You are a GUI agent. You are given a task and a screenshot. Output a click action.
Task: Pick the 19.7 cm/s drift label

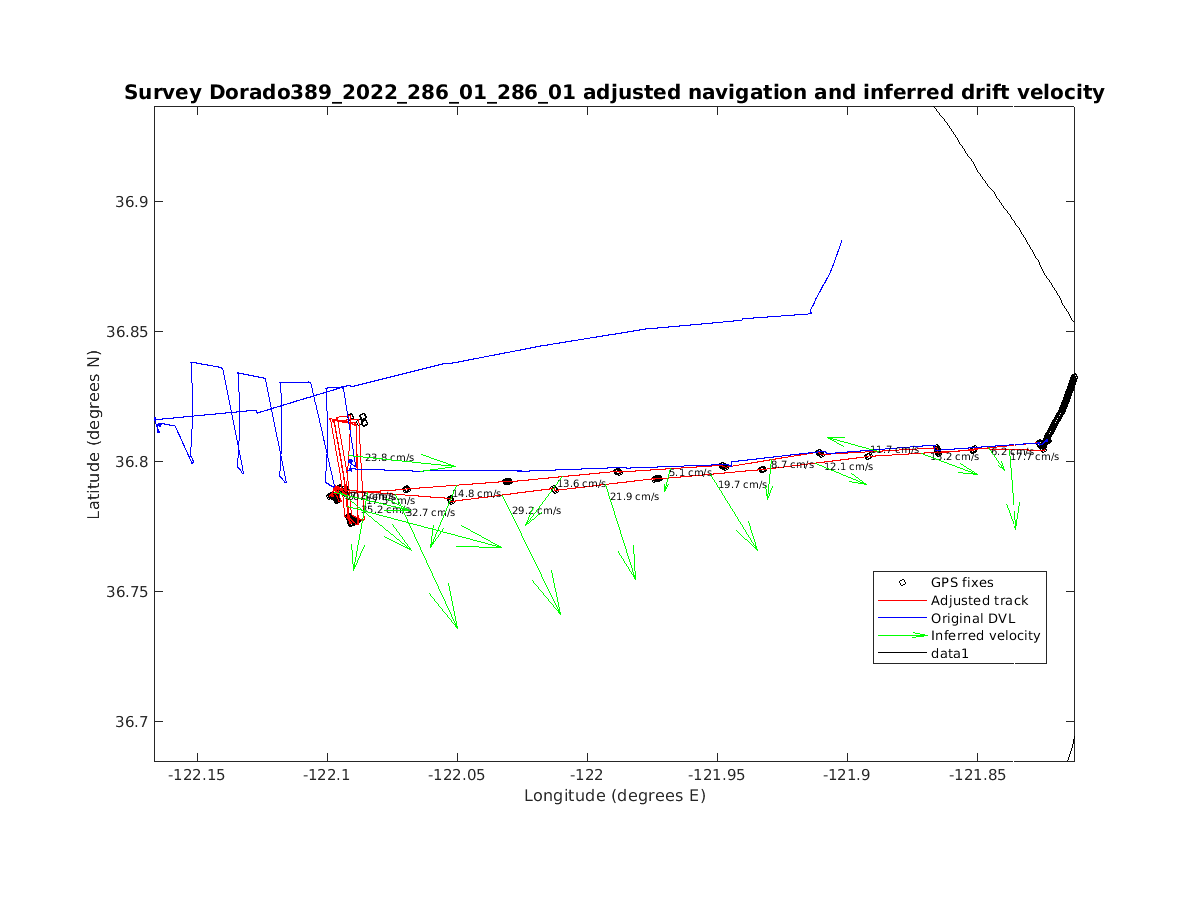(742, 485)
